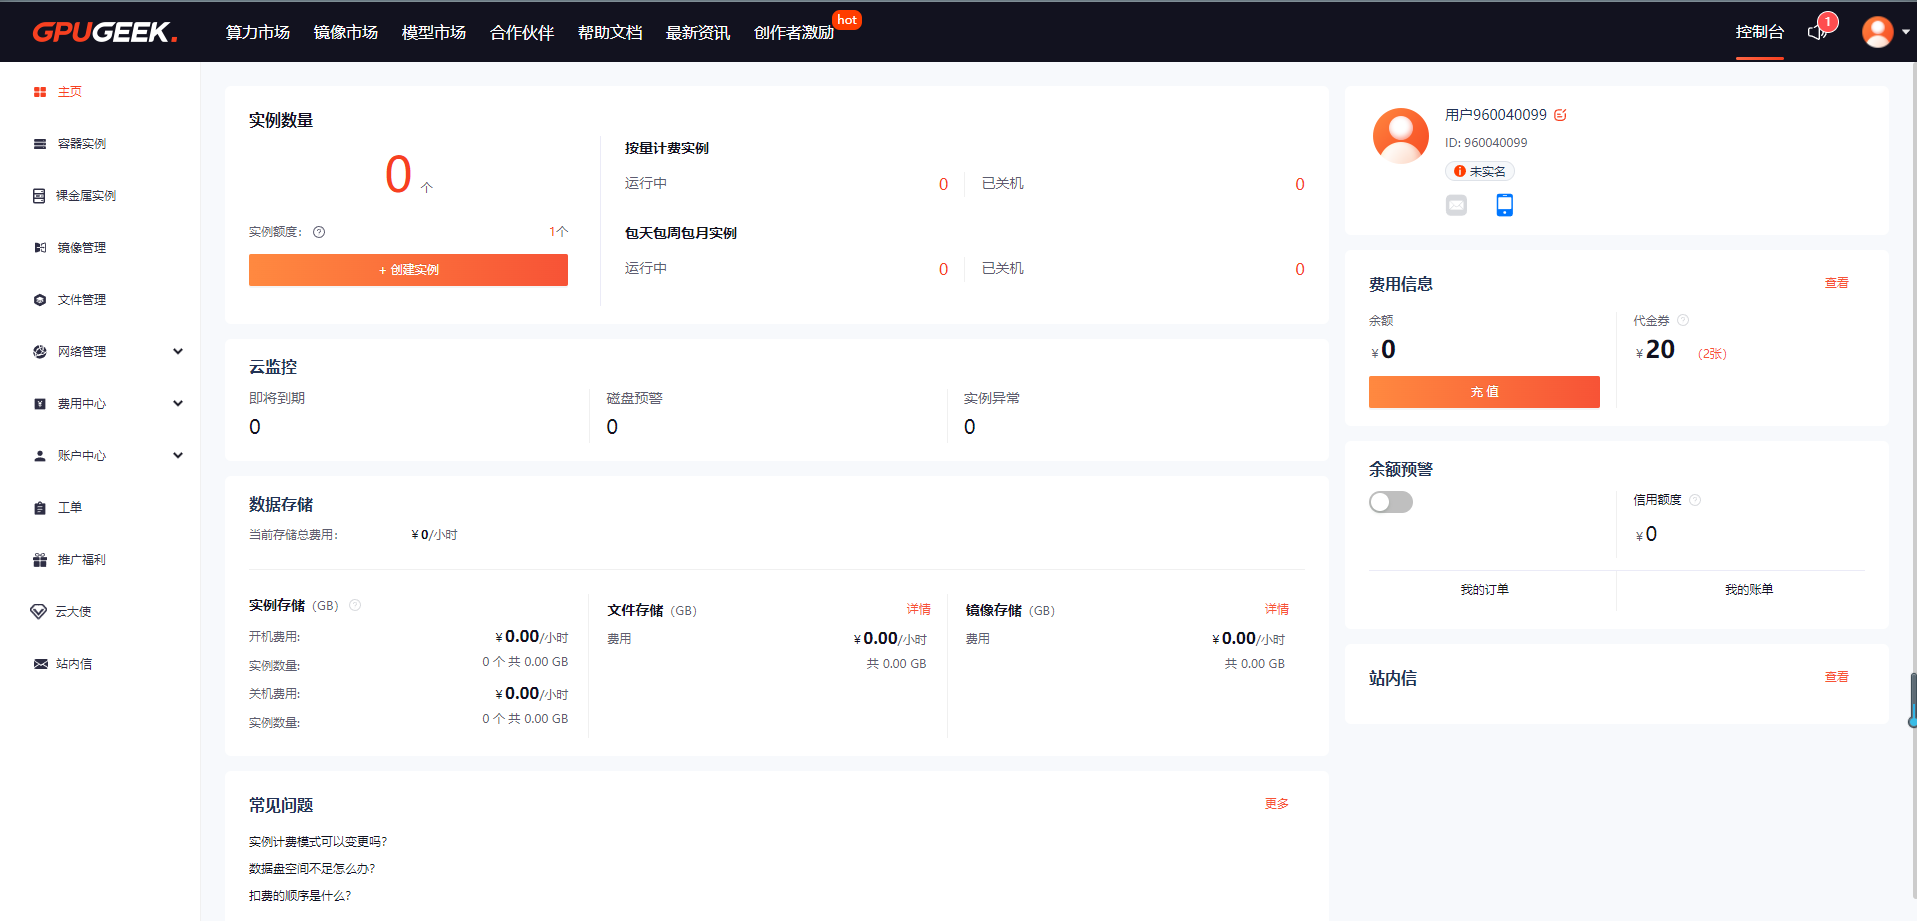
Task: Open 工单 from the left sidebar
Action: coord(70,507)
